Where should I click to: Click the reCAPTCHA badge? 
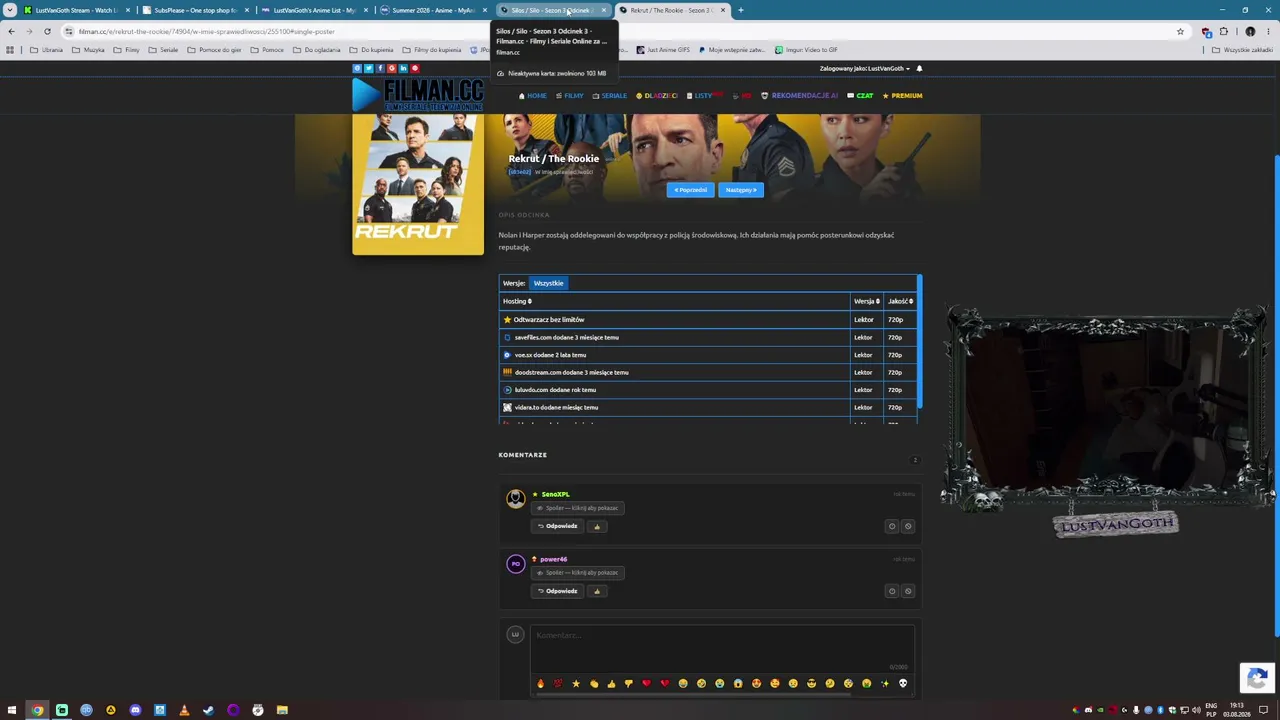1257,678
